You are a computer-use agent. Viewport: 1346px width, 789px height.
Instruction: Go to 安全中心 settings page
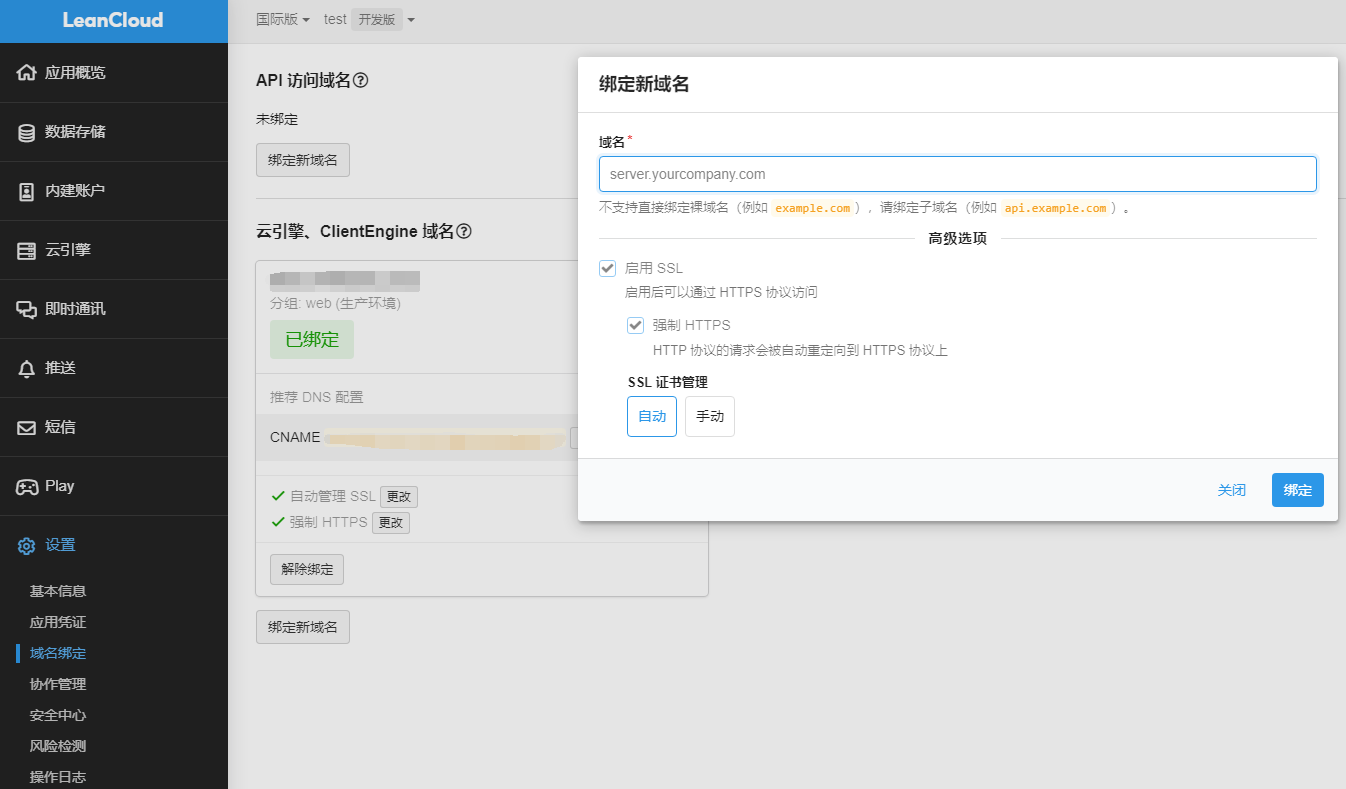tap(58, 715)
